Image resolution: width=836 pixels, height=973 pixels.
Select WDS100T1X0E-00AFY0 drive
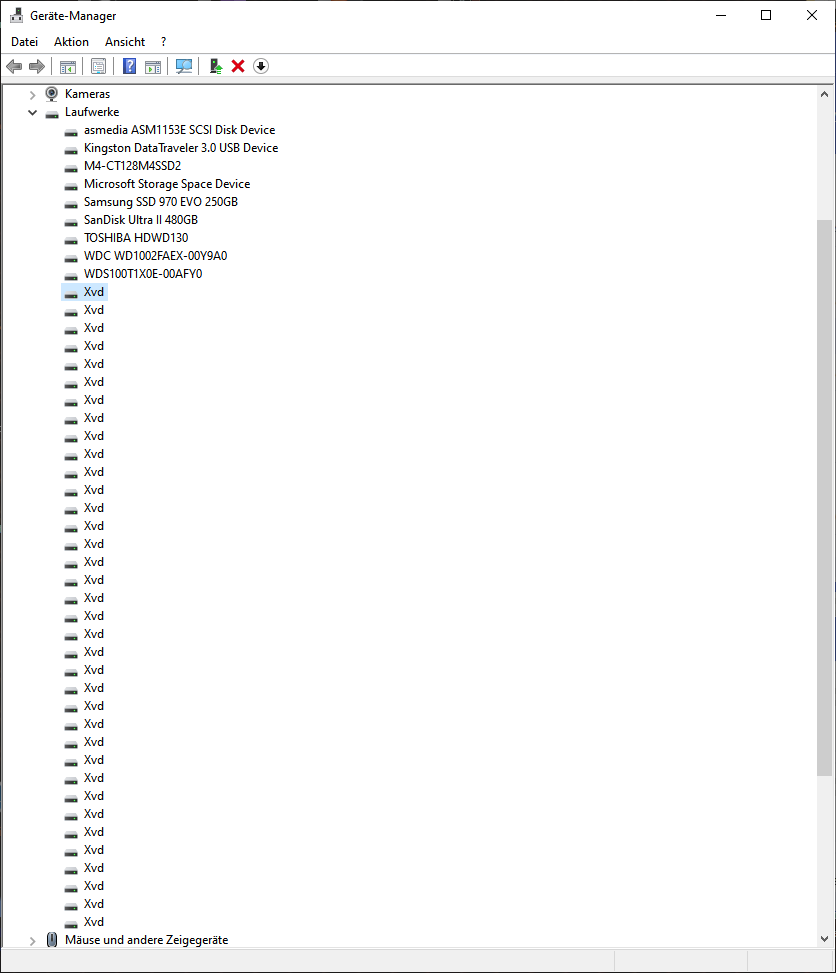tap(143, 274)
